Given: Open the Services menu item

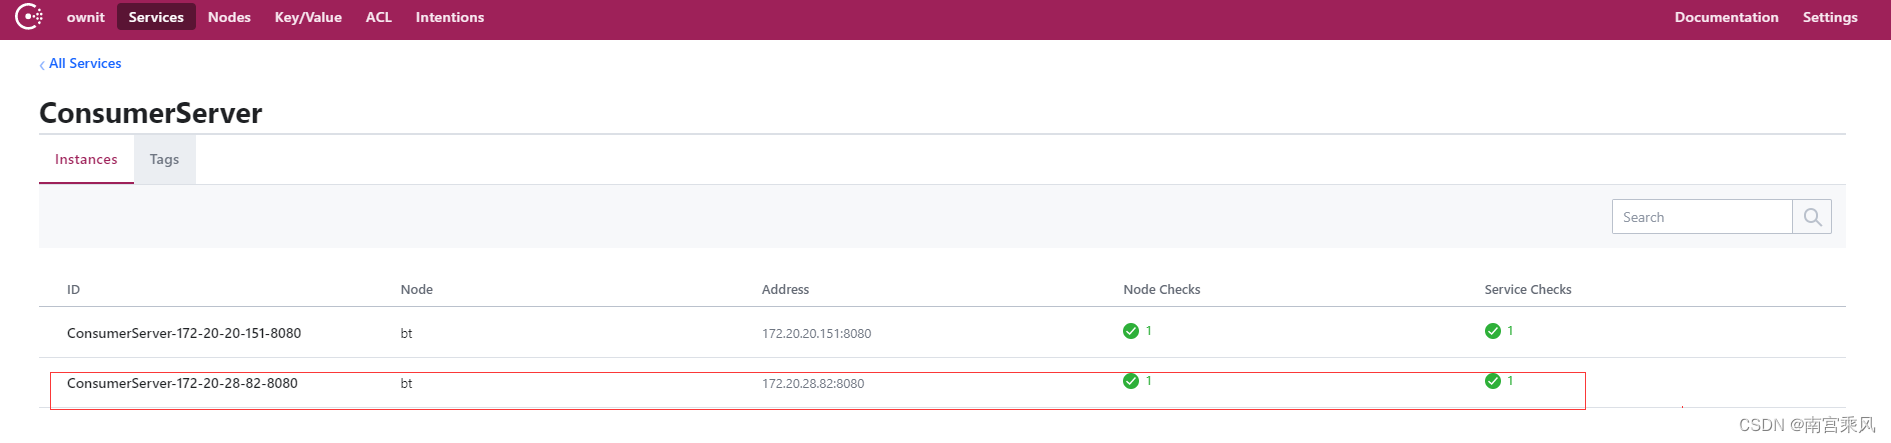Looking at the screenshot, I should [156, 17].
